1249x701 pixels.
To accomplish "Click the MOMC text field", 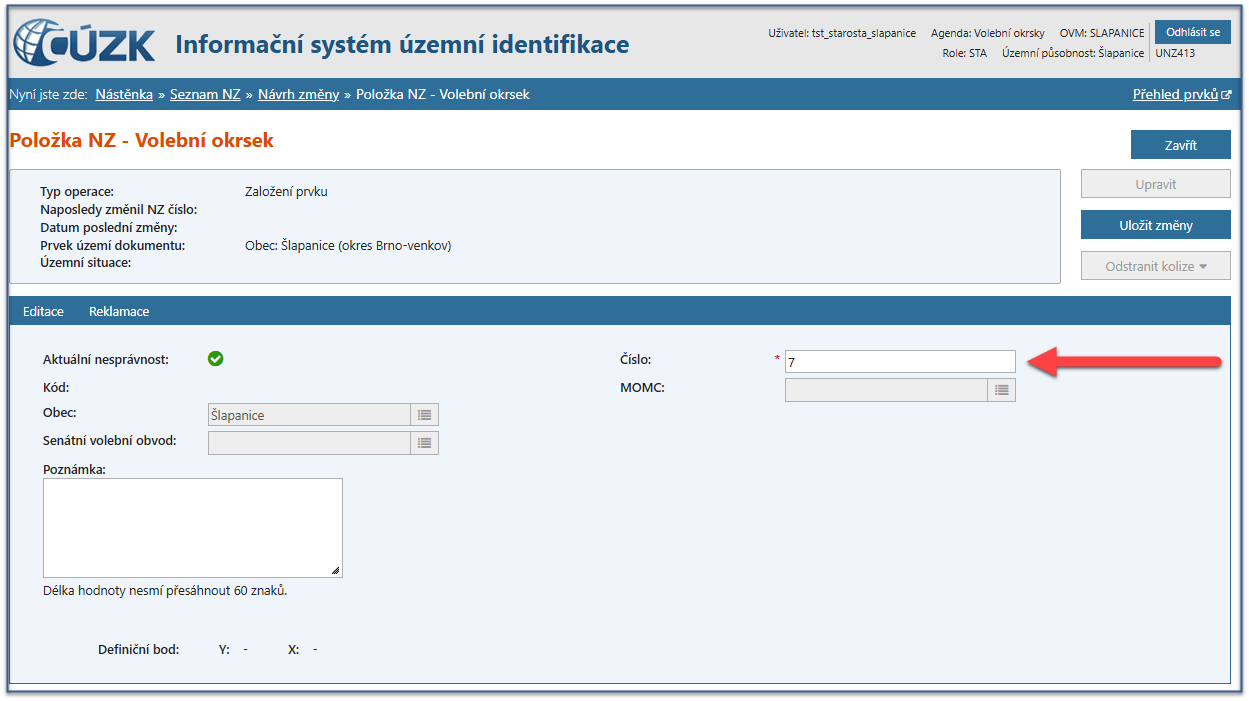I will click(886, 390).
